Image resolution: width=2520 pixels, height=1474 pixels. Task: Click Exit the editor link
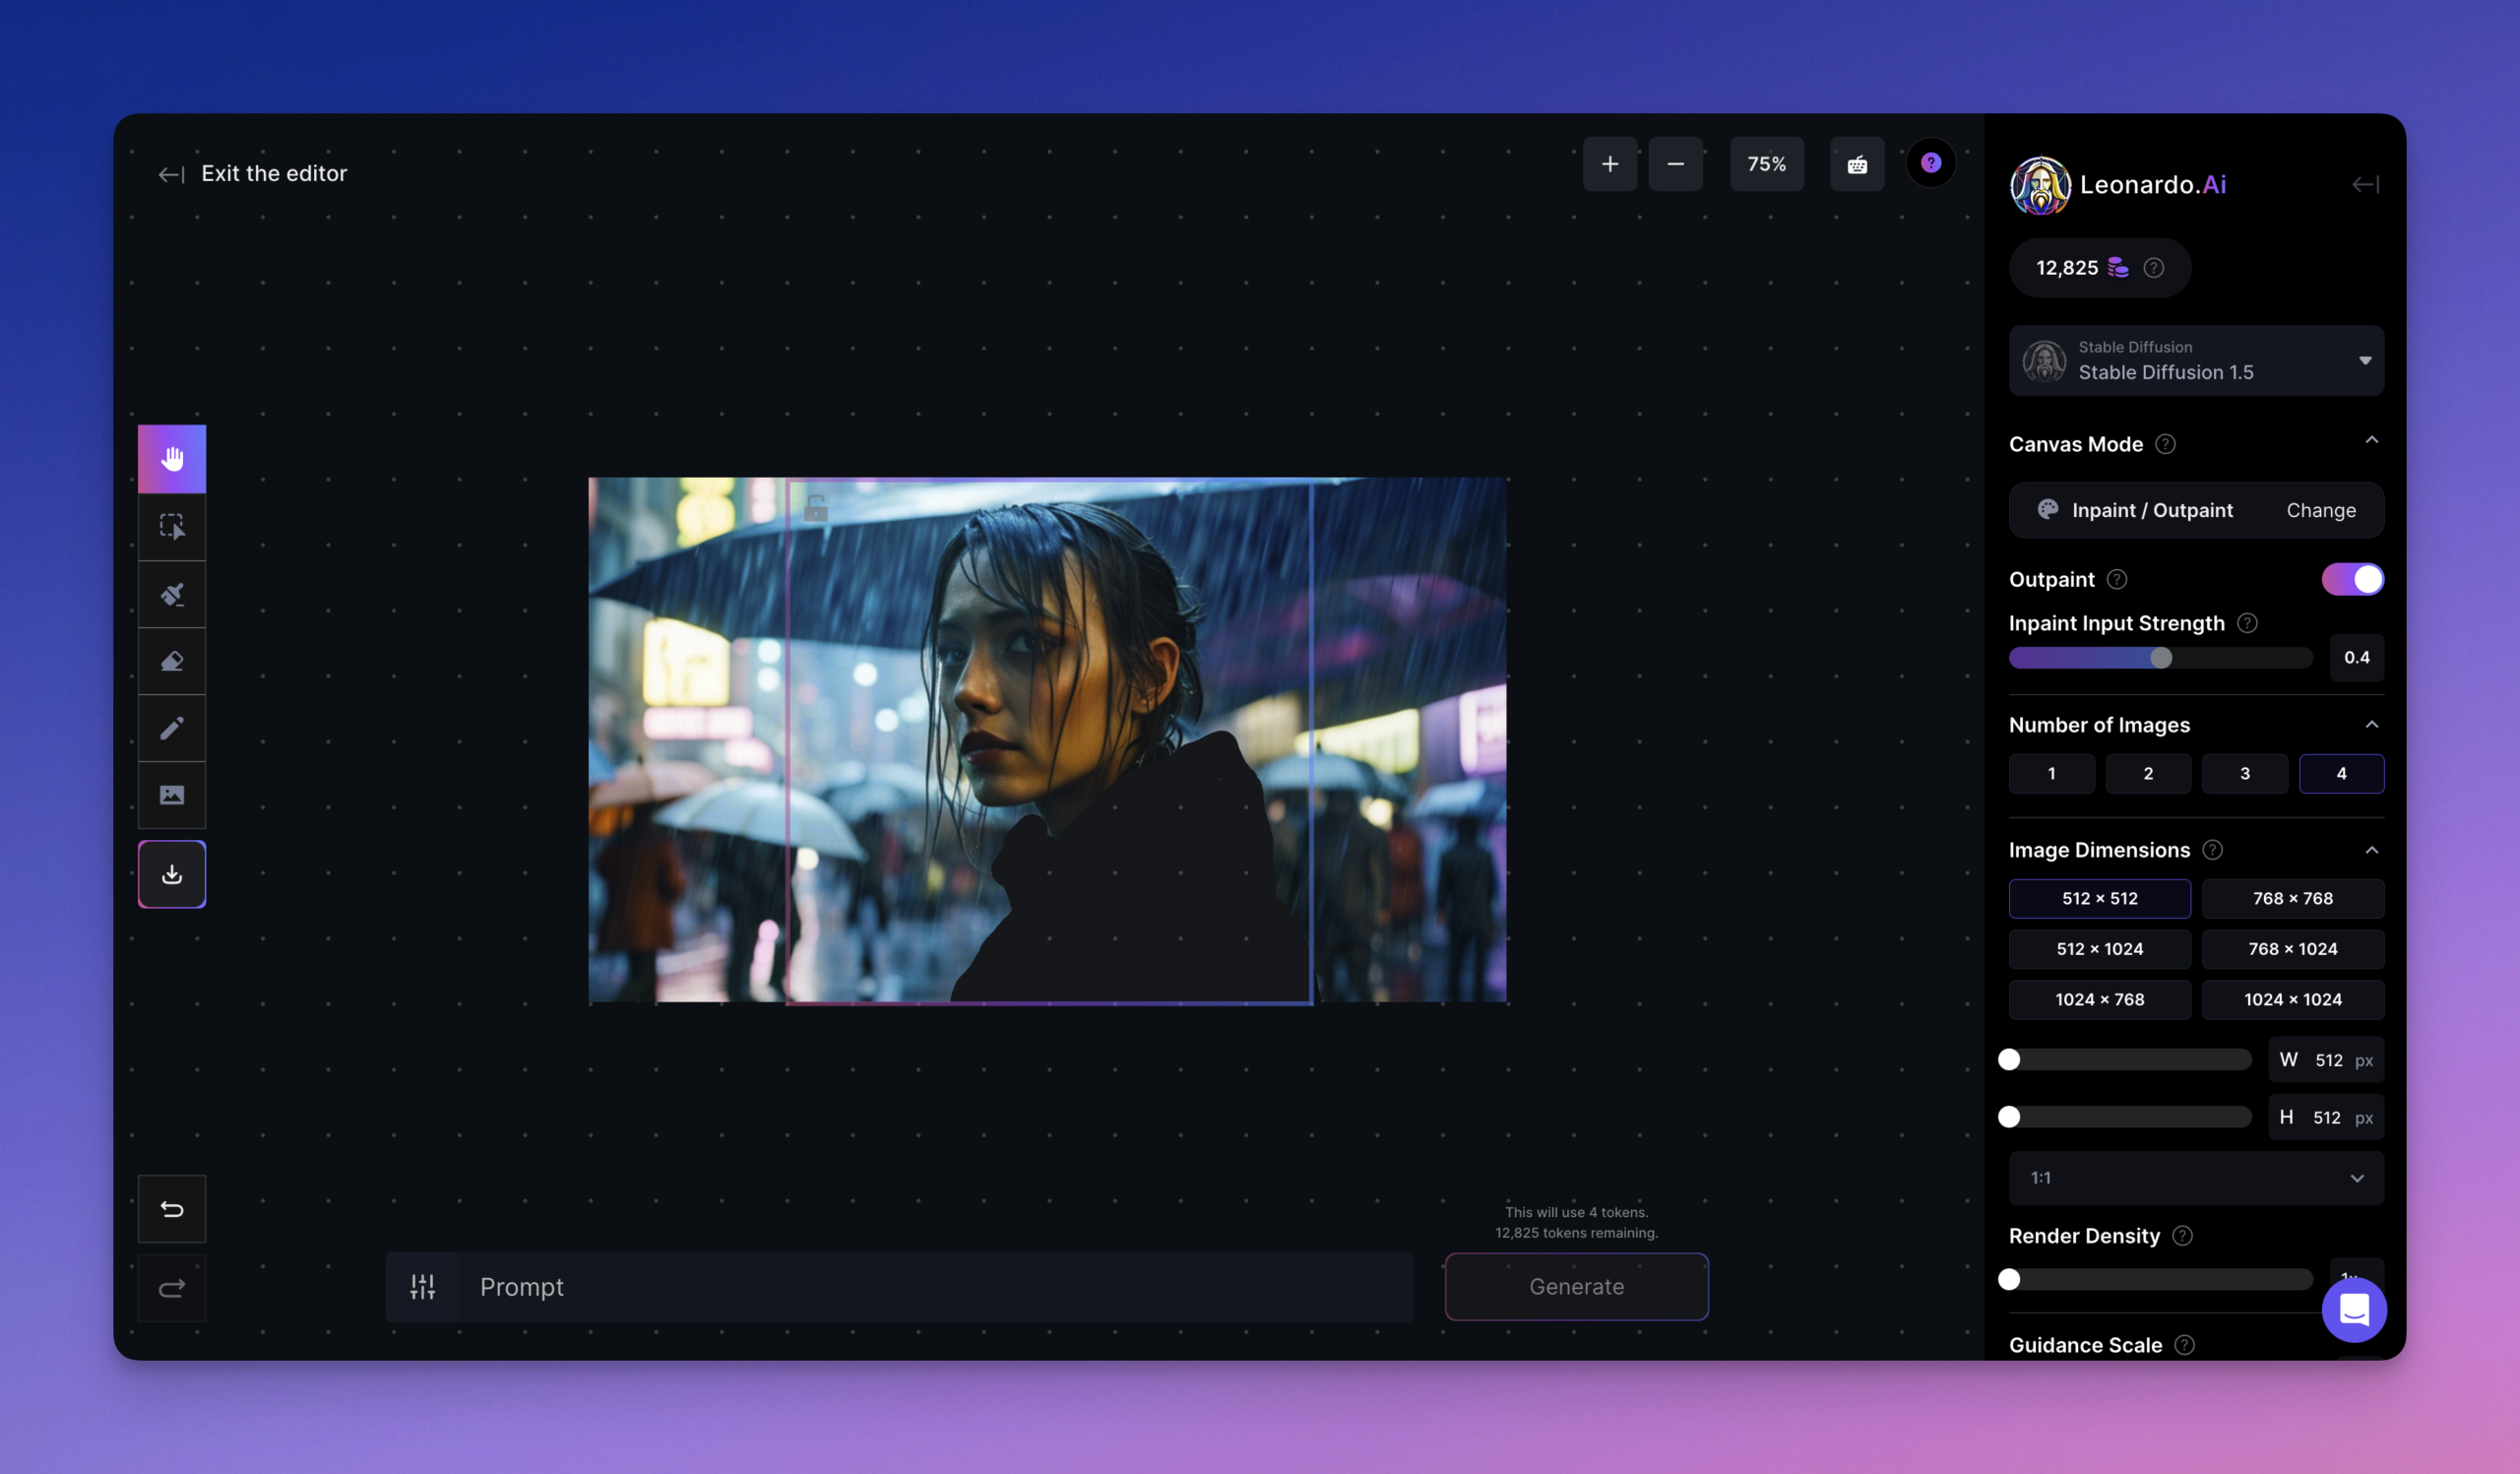(274, 173)
